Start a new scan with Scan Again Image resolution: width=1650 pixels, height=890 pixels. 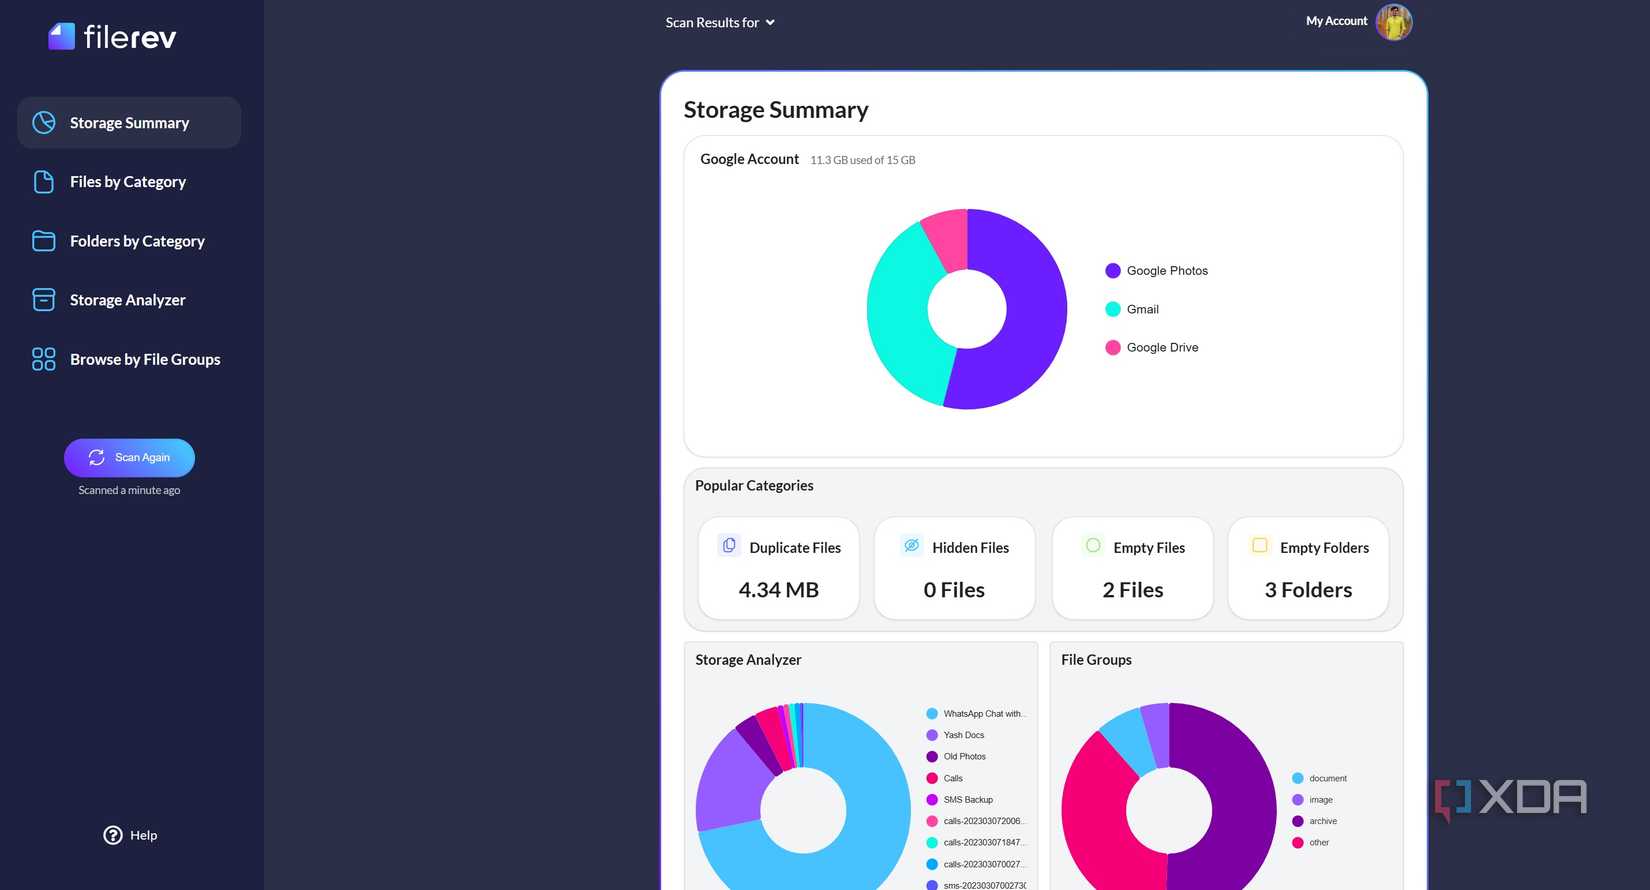[129, 457]
